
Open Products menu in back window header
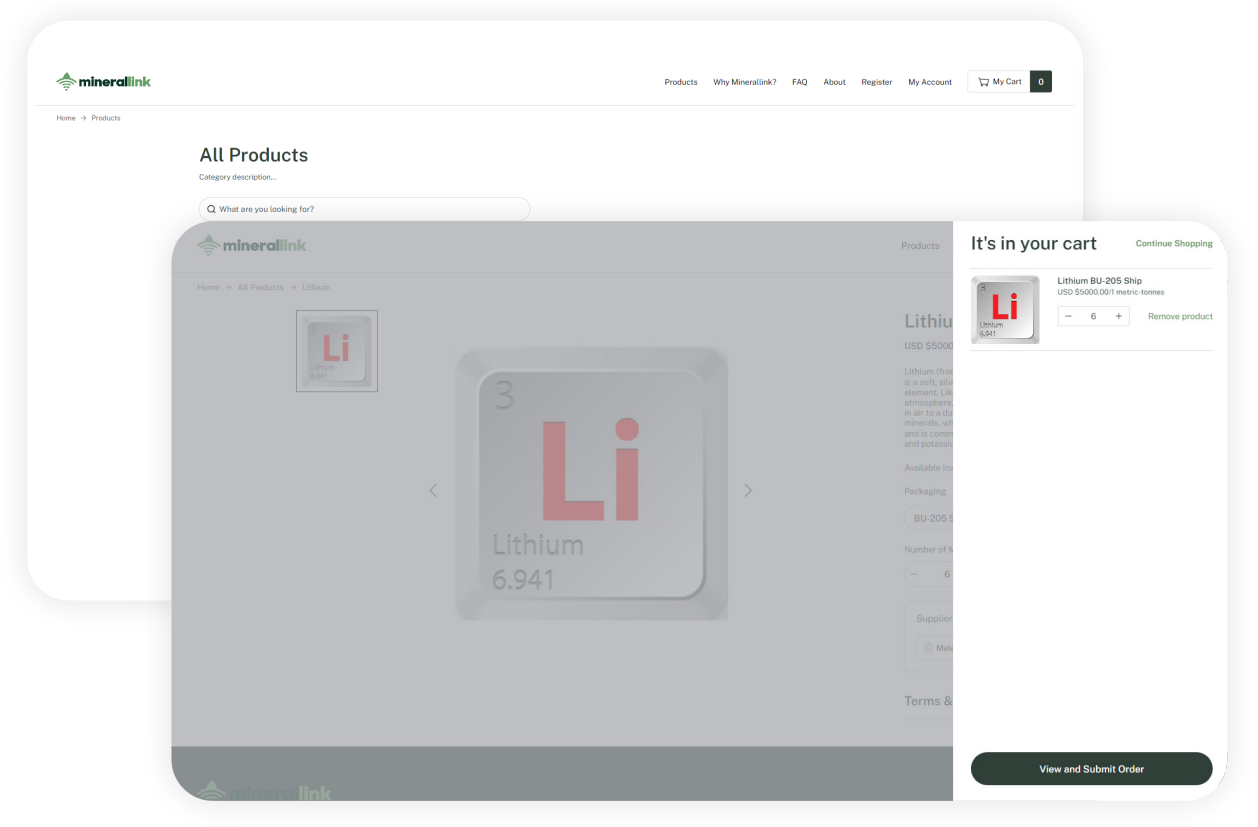point(681,82)
